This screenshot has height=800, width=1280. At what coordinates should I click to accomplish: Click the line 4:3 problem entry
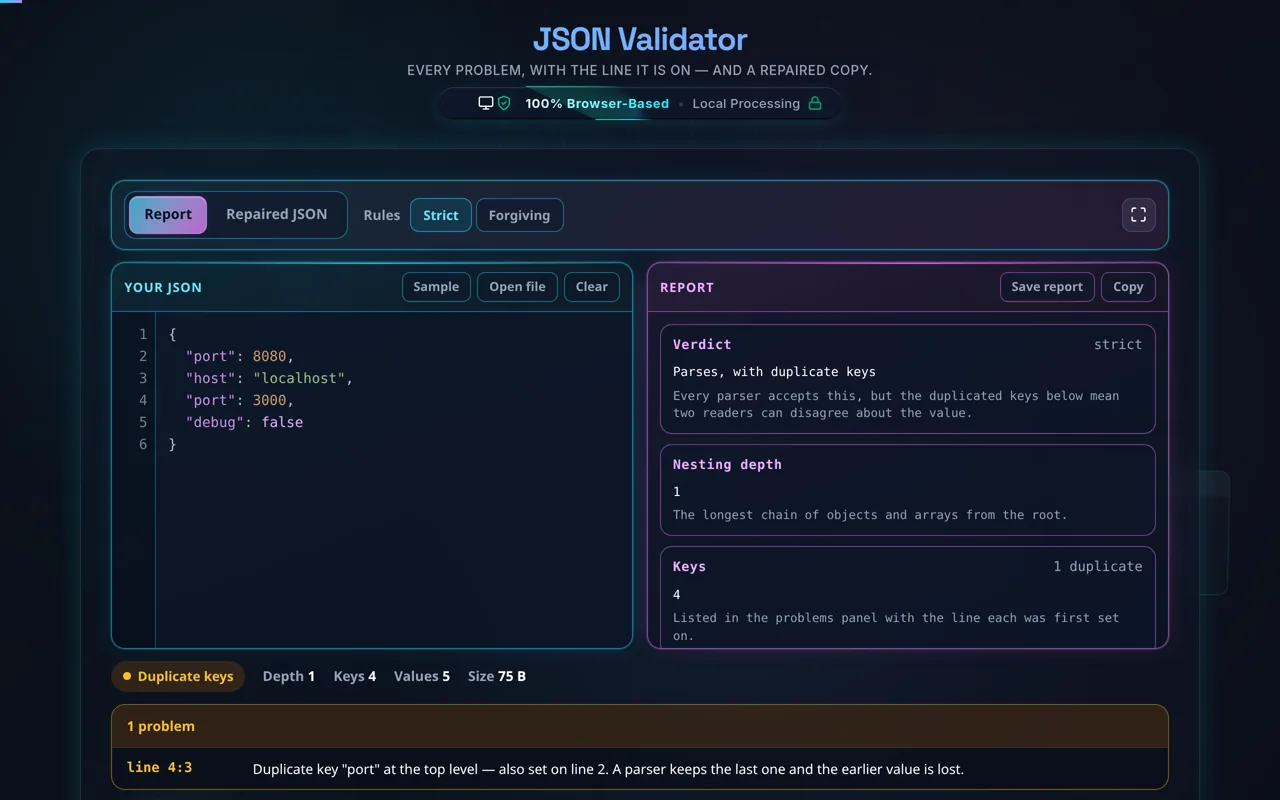click(x=640, y=769)
